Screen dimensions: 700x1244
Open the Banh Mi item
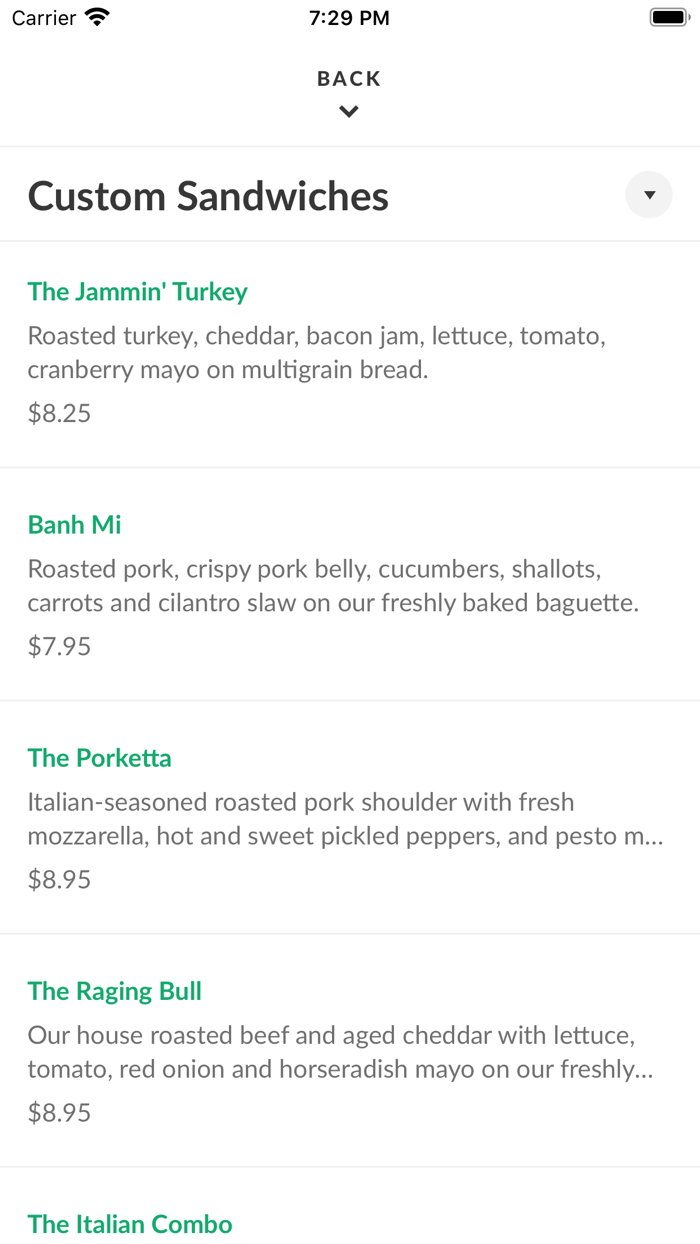click(74, 524)
